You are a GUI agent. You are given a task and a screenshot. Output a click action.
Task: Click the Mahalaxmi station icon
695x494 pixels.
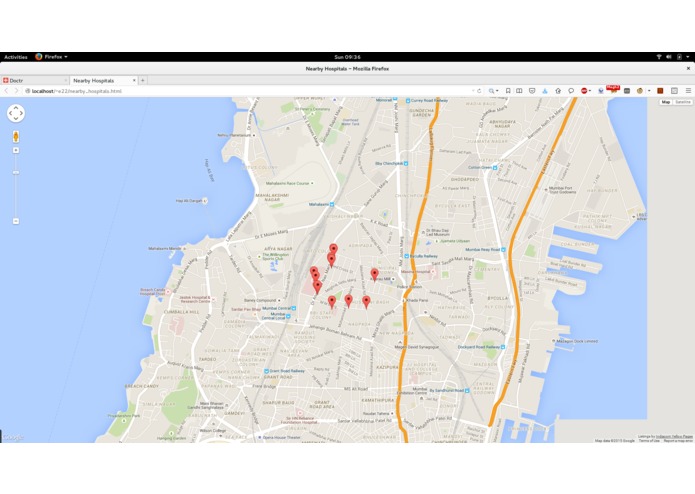click(332, 204)
